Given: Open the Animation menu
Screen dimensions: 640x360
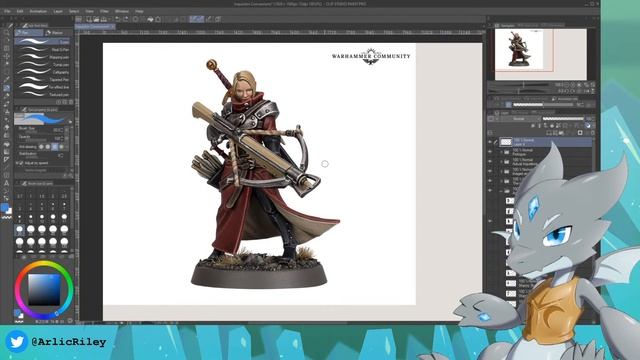Looking at the screenshot, I should (x=38, y=11).
